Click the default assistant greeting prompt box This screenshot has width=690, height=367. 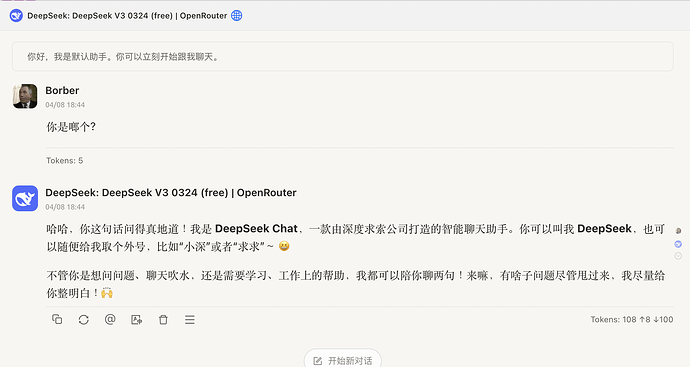click(x=343, y=56)
